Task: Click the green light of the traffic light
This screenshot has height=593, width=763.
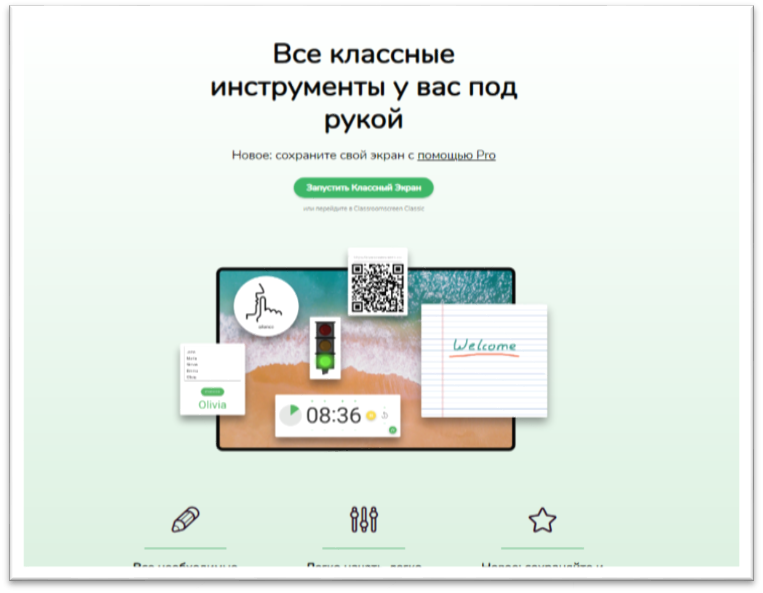Action: pos(324,362)
